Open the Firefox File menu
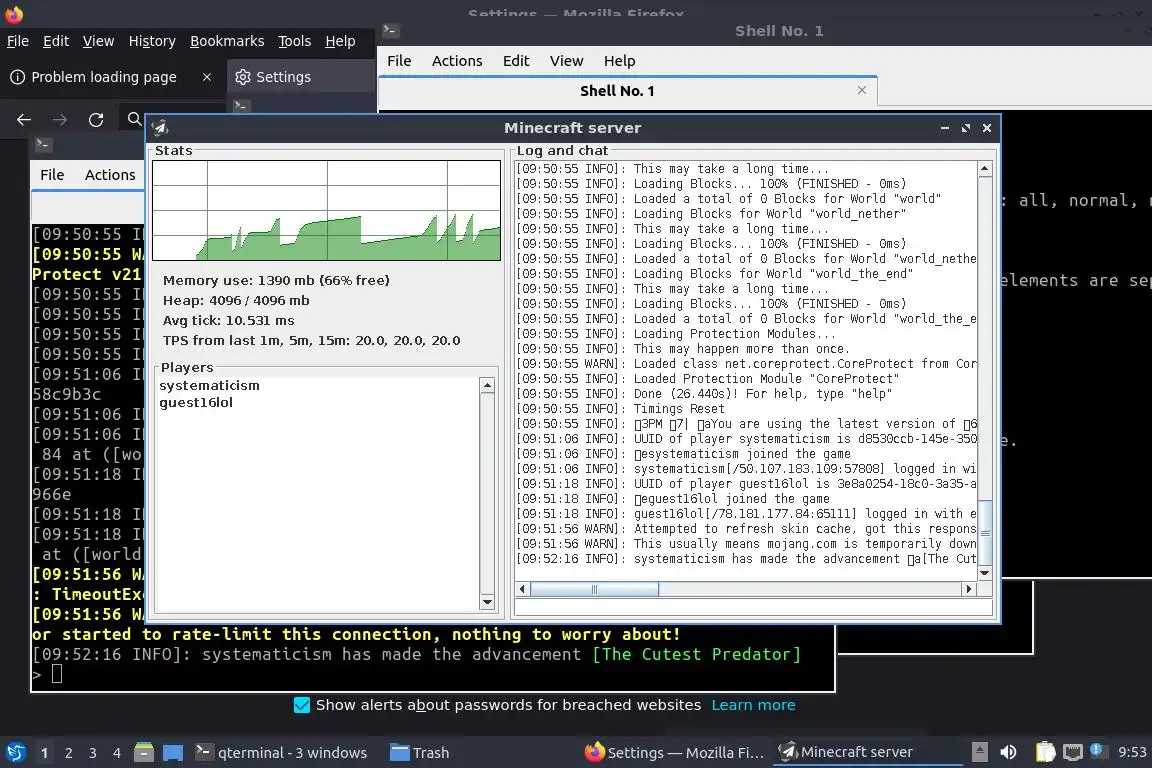Screen dimensions: 1152x768 pyautogui.click(x=18, y=41)
